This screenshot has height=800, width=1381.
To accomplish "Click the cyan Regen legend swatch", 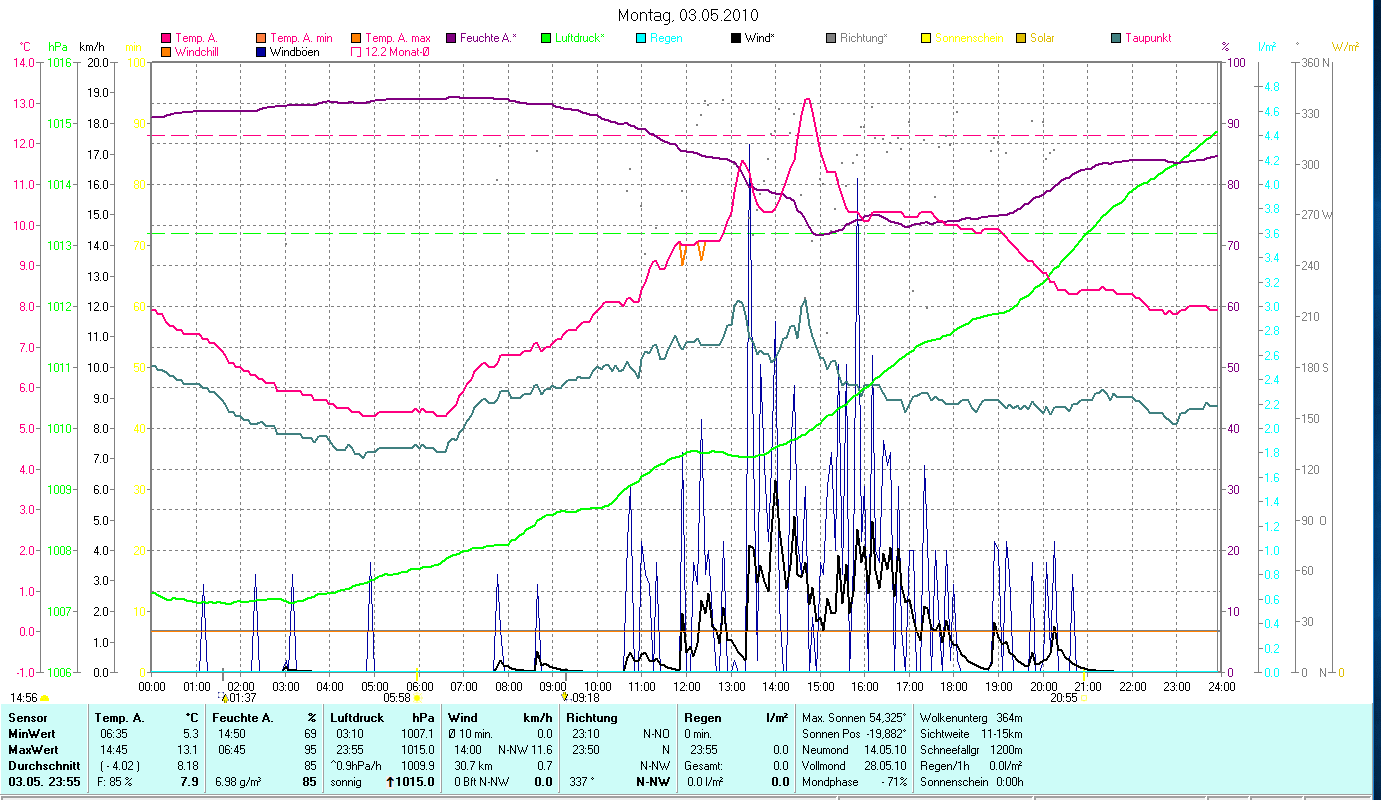I will (639, 39).
